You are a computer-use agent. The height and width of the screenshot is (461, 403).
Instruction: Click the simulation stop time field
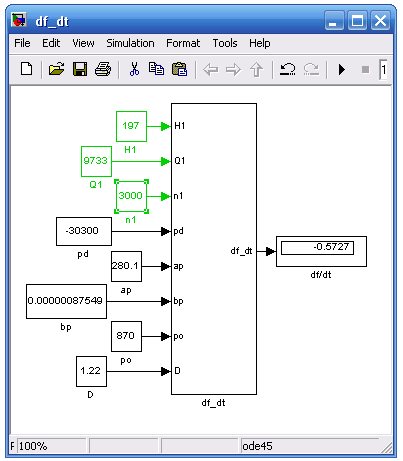[x=383, y=70]
